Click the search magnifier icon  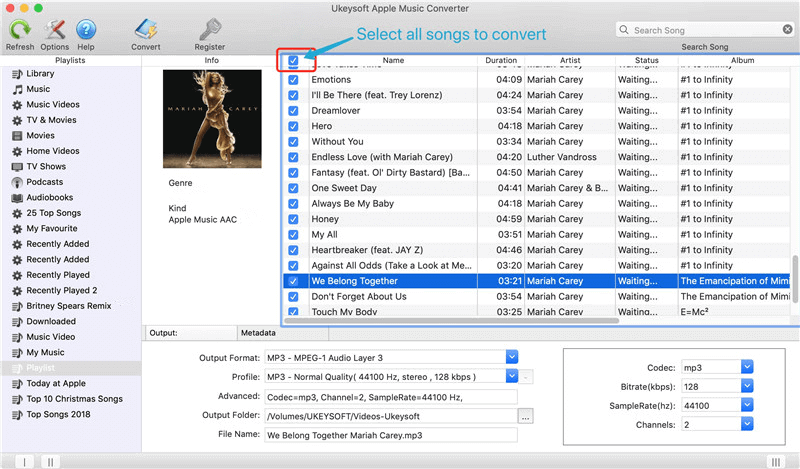(x=624, y=30)
